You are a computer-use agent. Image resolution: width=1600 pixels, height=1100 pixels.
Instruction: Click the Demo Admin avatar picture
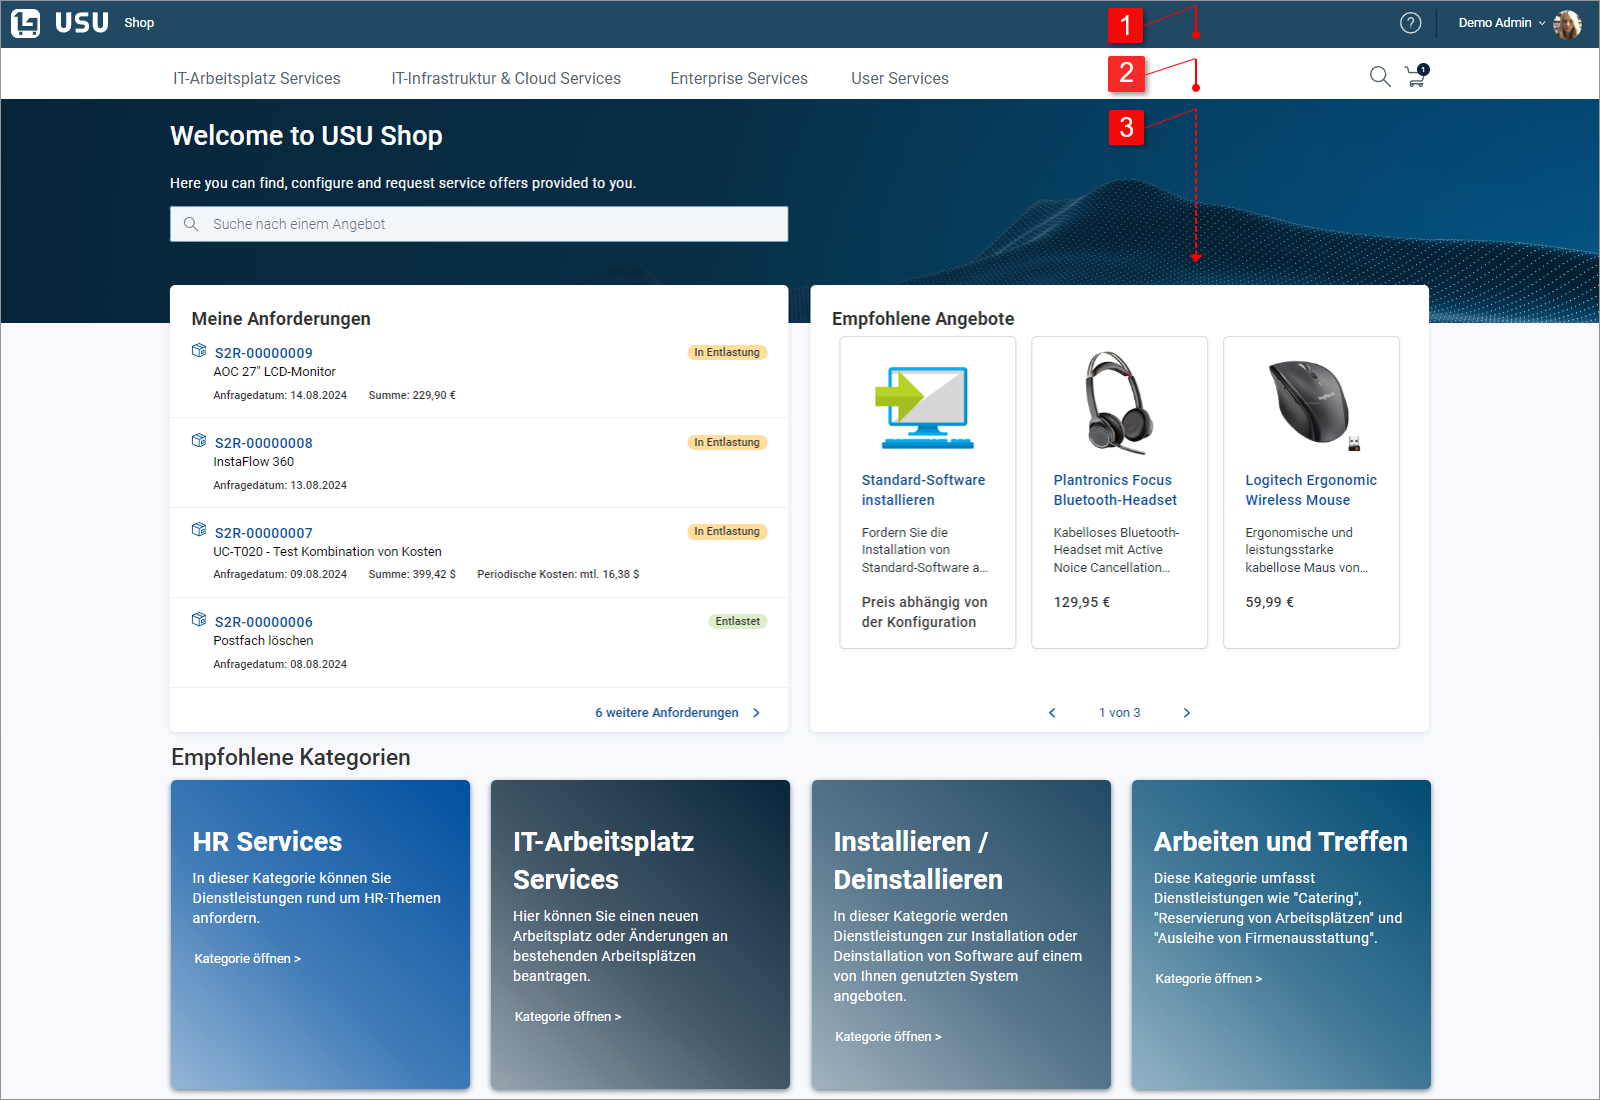1567,24
